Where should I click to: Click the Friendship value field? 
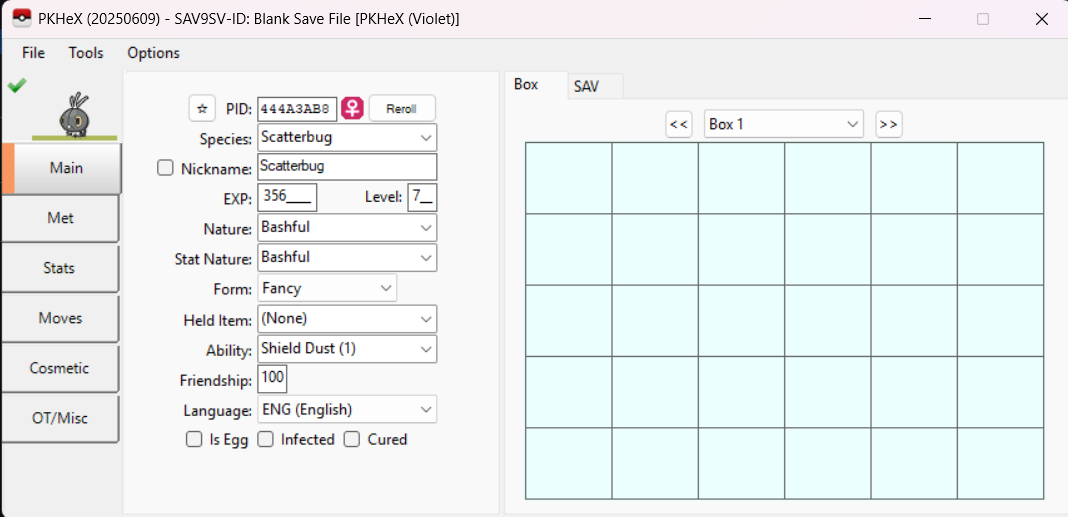point(272,379)
